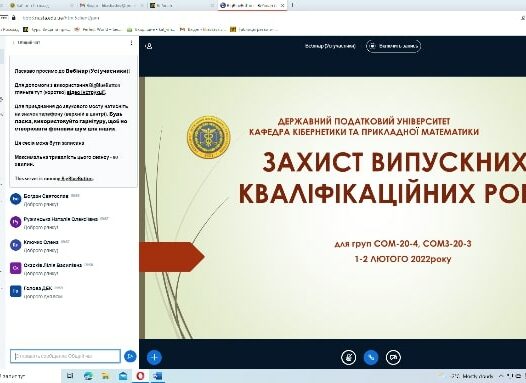Image resolution: width=526 pixels, height=383 pixels.
Task: Click the purple avatar of Рузинська Наталія Олексіївна
Action: [x=15, y=222]
